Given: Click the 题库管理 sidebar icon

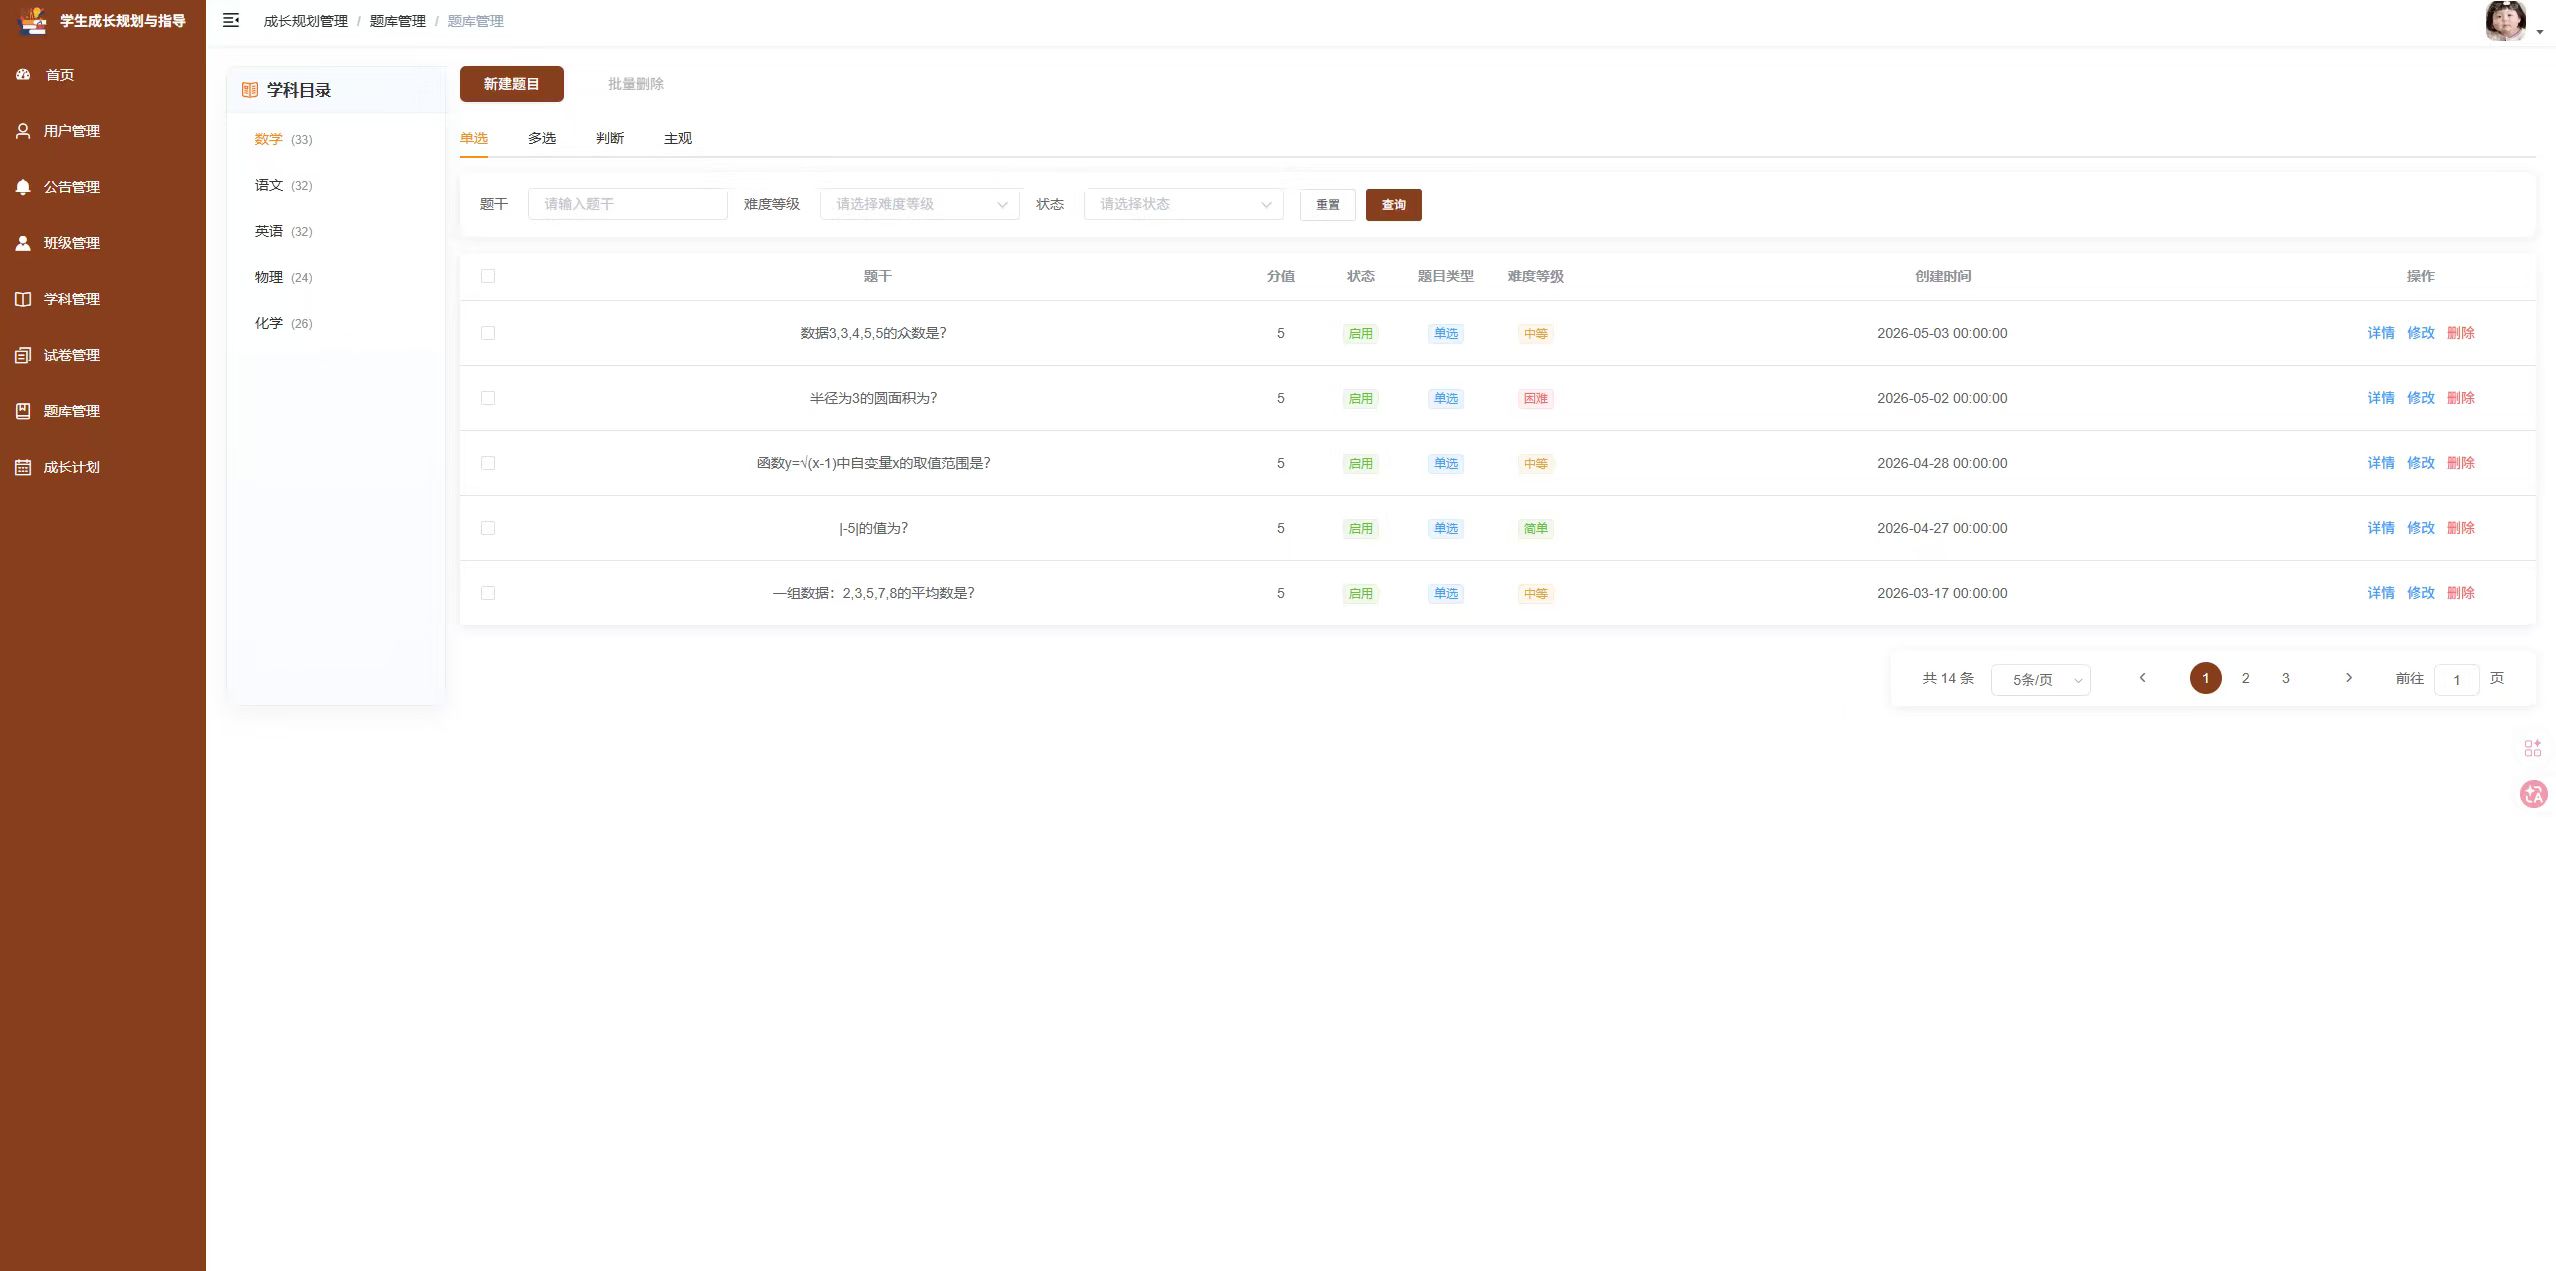Looking at the screenshot, I should (23, 411).
